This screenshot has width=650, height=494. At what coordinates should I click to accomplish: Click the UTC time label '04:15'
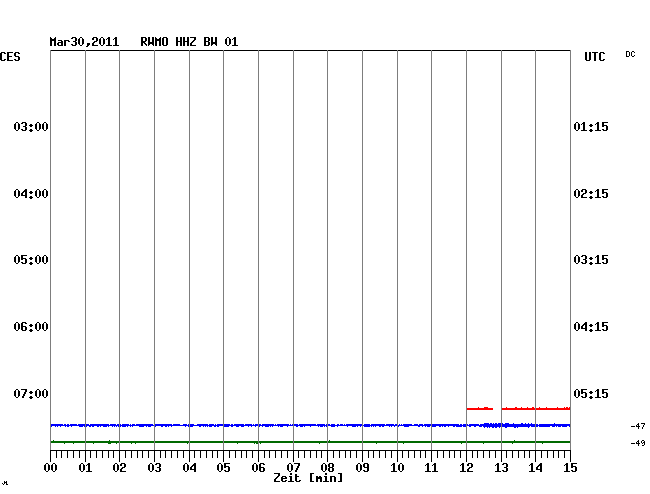point(591,327)
